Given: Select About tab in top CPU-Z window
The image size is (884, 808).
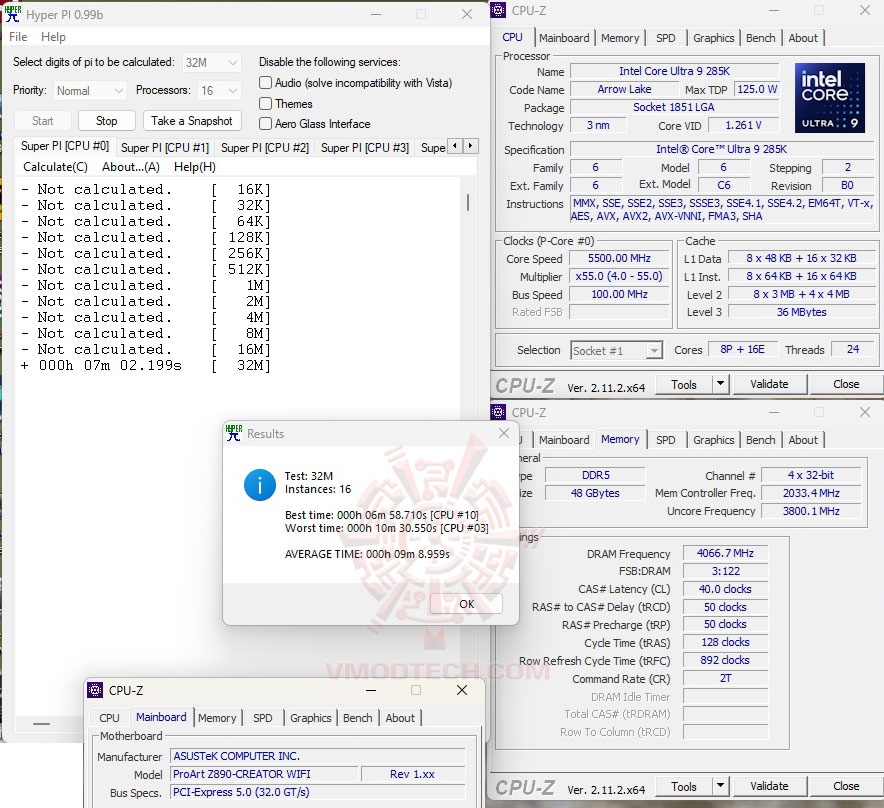Looking at the screenshot, I should (x=803, y=38).
